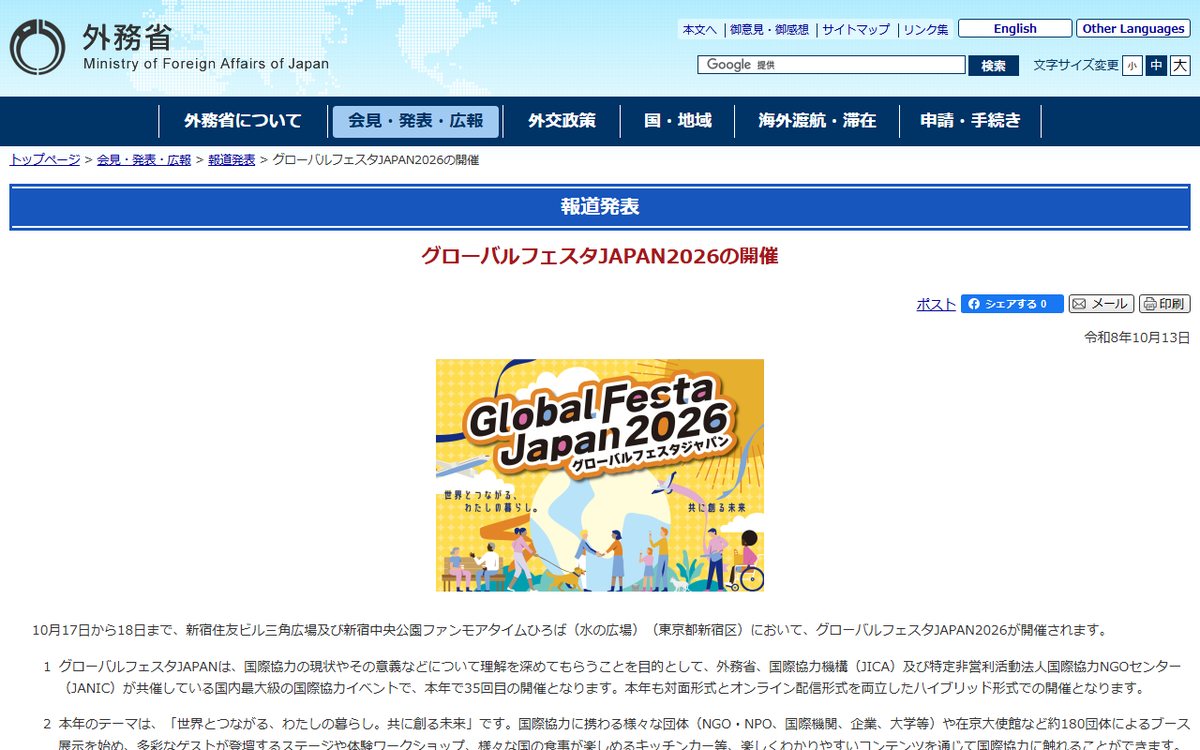
Task: Switch to the English site
Action: point(1015,29)
